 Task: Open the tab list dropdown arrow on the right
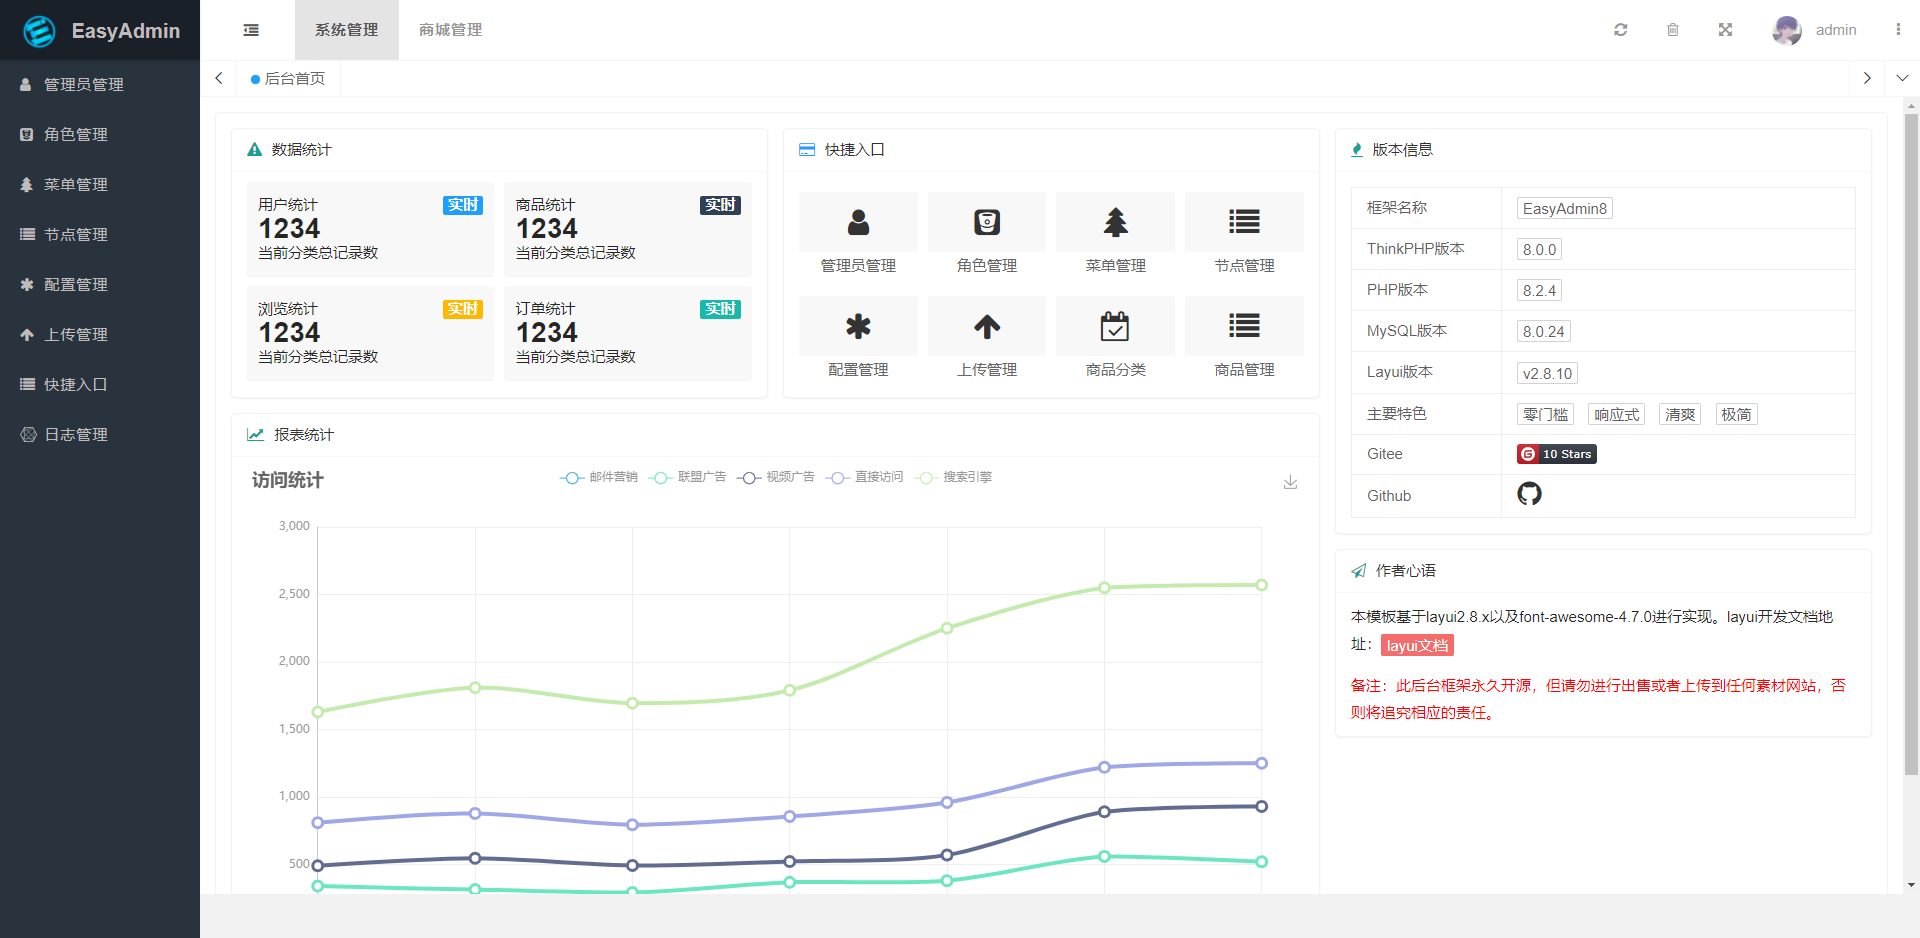[x=1902, y=78]
